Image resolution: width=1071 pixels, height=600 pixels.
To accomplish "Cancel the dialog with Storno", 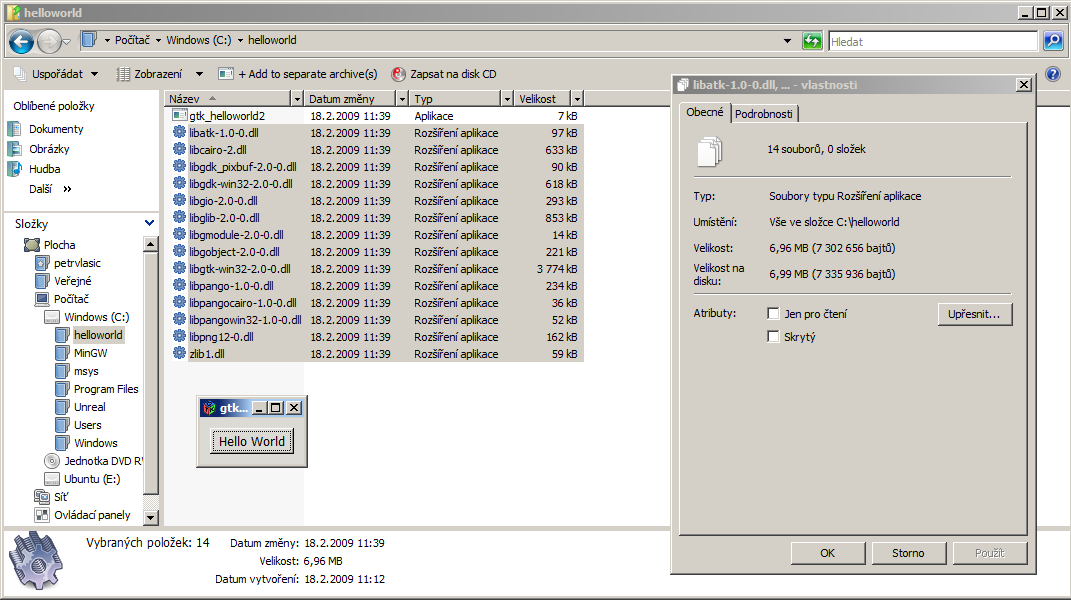I will point(908,553).
